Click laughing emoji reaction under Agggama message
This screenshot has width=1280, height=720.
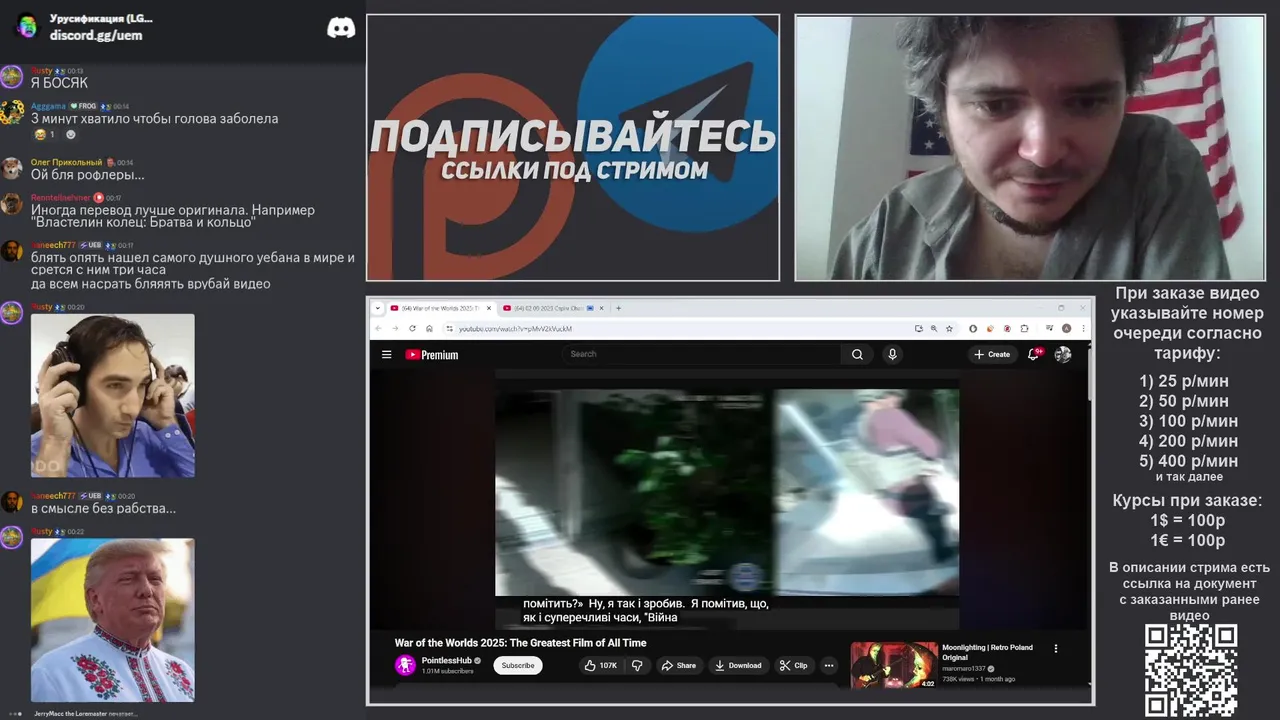click(45, 134)
